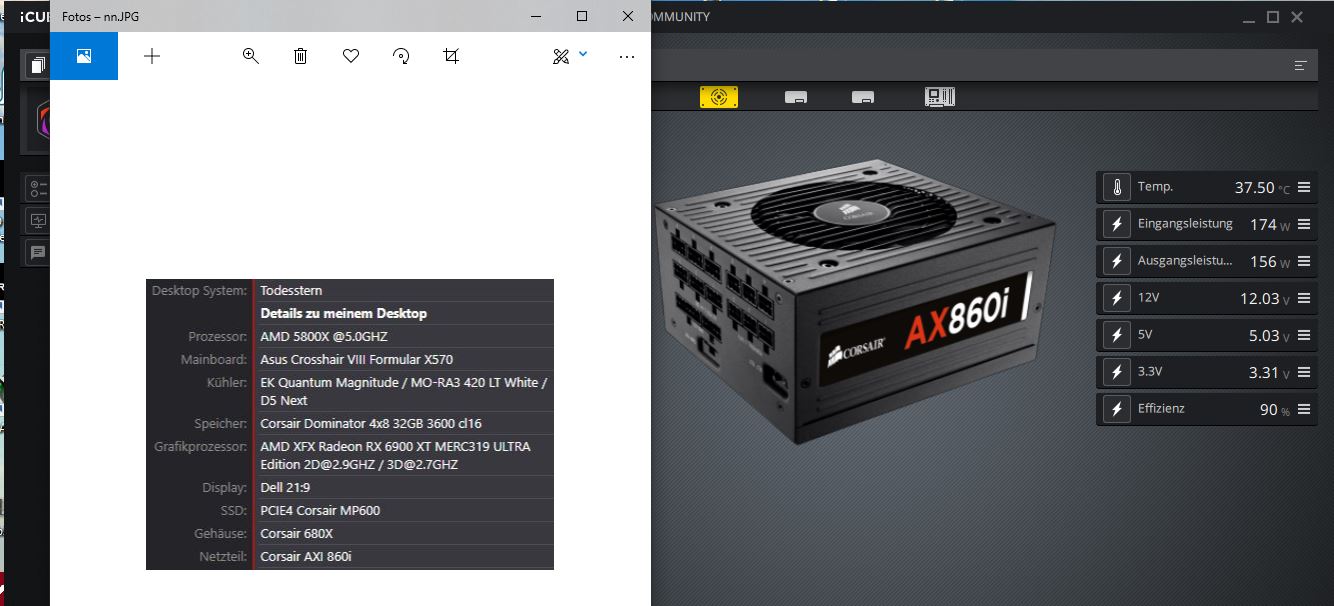Viewport: 1334px width, 606px height.
Task: Click the PCIE4 Corsair MP600 SSD entry
Action: click(320, 511)
